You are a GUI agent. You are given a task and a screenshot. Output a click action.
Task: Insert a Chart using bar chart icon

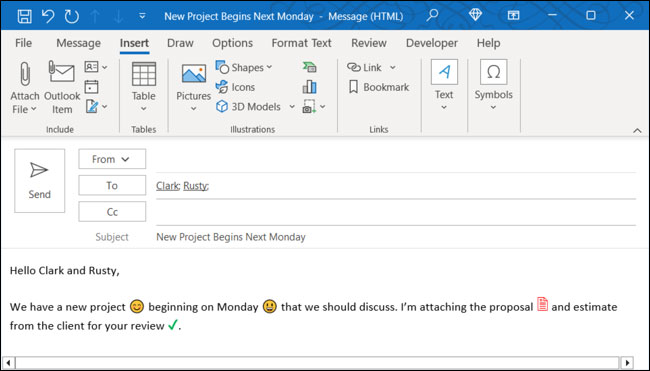309,87
